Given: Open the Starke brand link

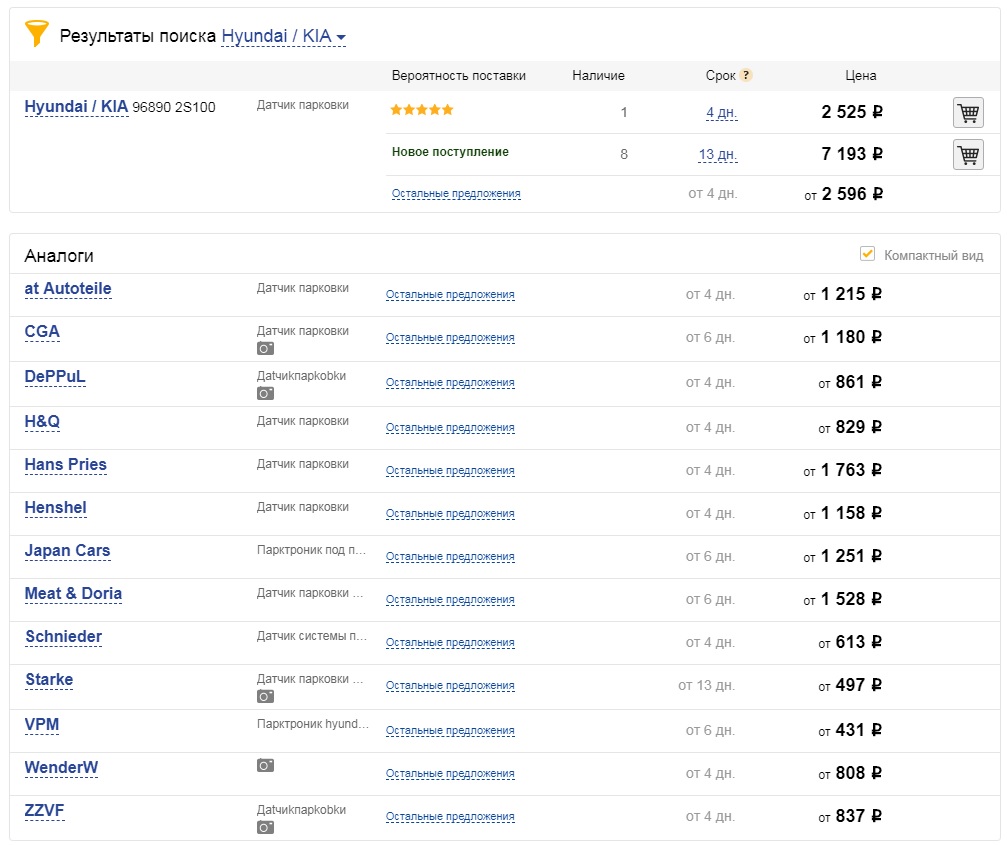Looking at the screenshot, I should pos(49,680).
